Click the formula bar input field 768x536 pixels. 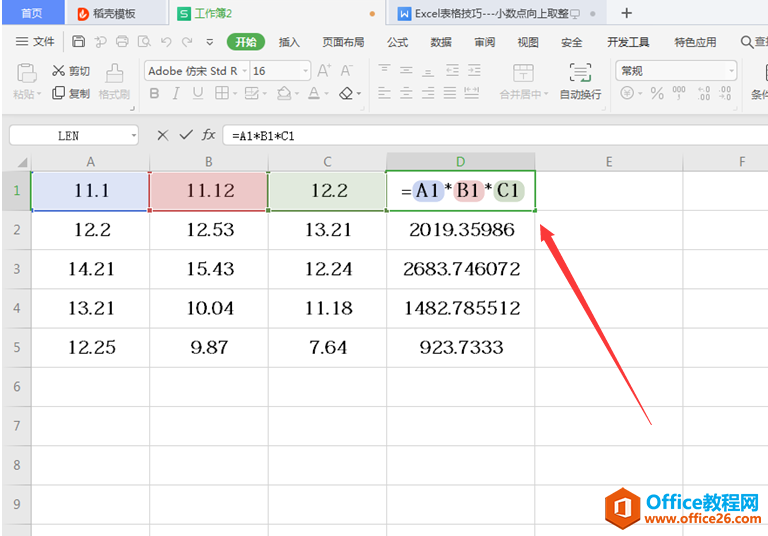click(495, 135)
